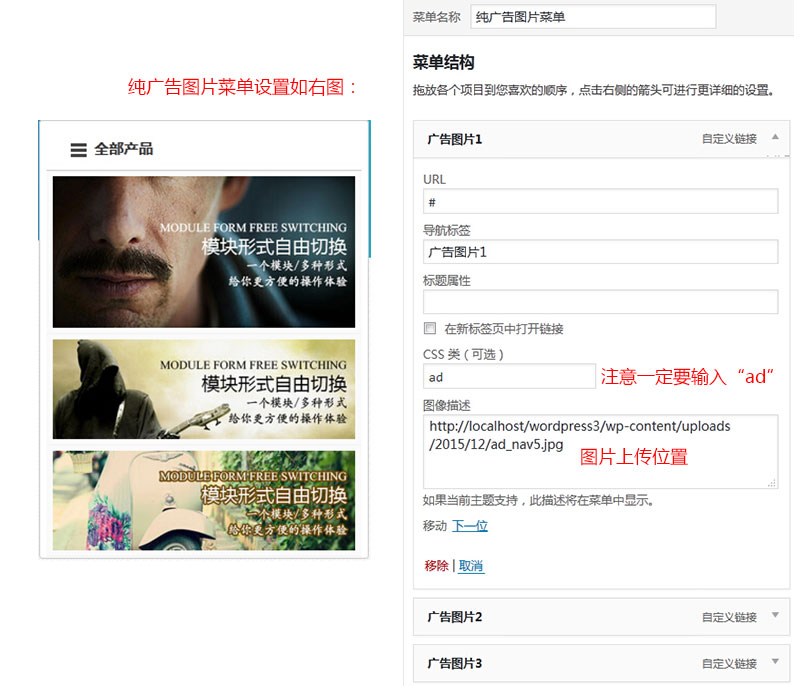Image resolution: width=794 pixels, height=686 pixels.
Task: Select the first mustache man ad banner
Action: [204, 252]
